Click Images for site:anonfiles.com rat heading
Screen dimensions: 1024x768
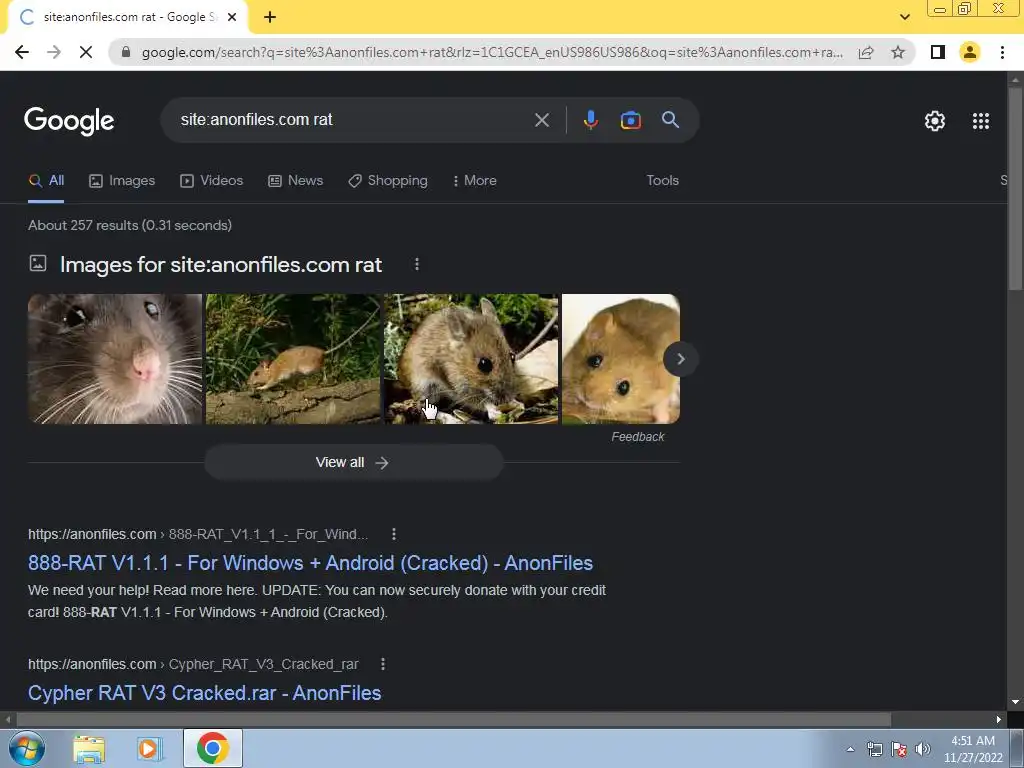[221, 264]
